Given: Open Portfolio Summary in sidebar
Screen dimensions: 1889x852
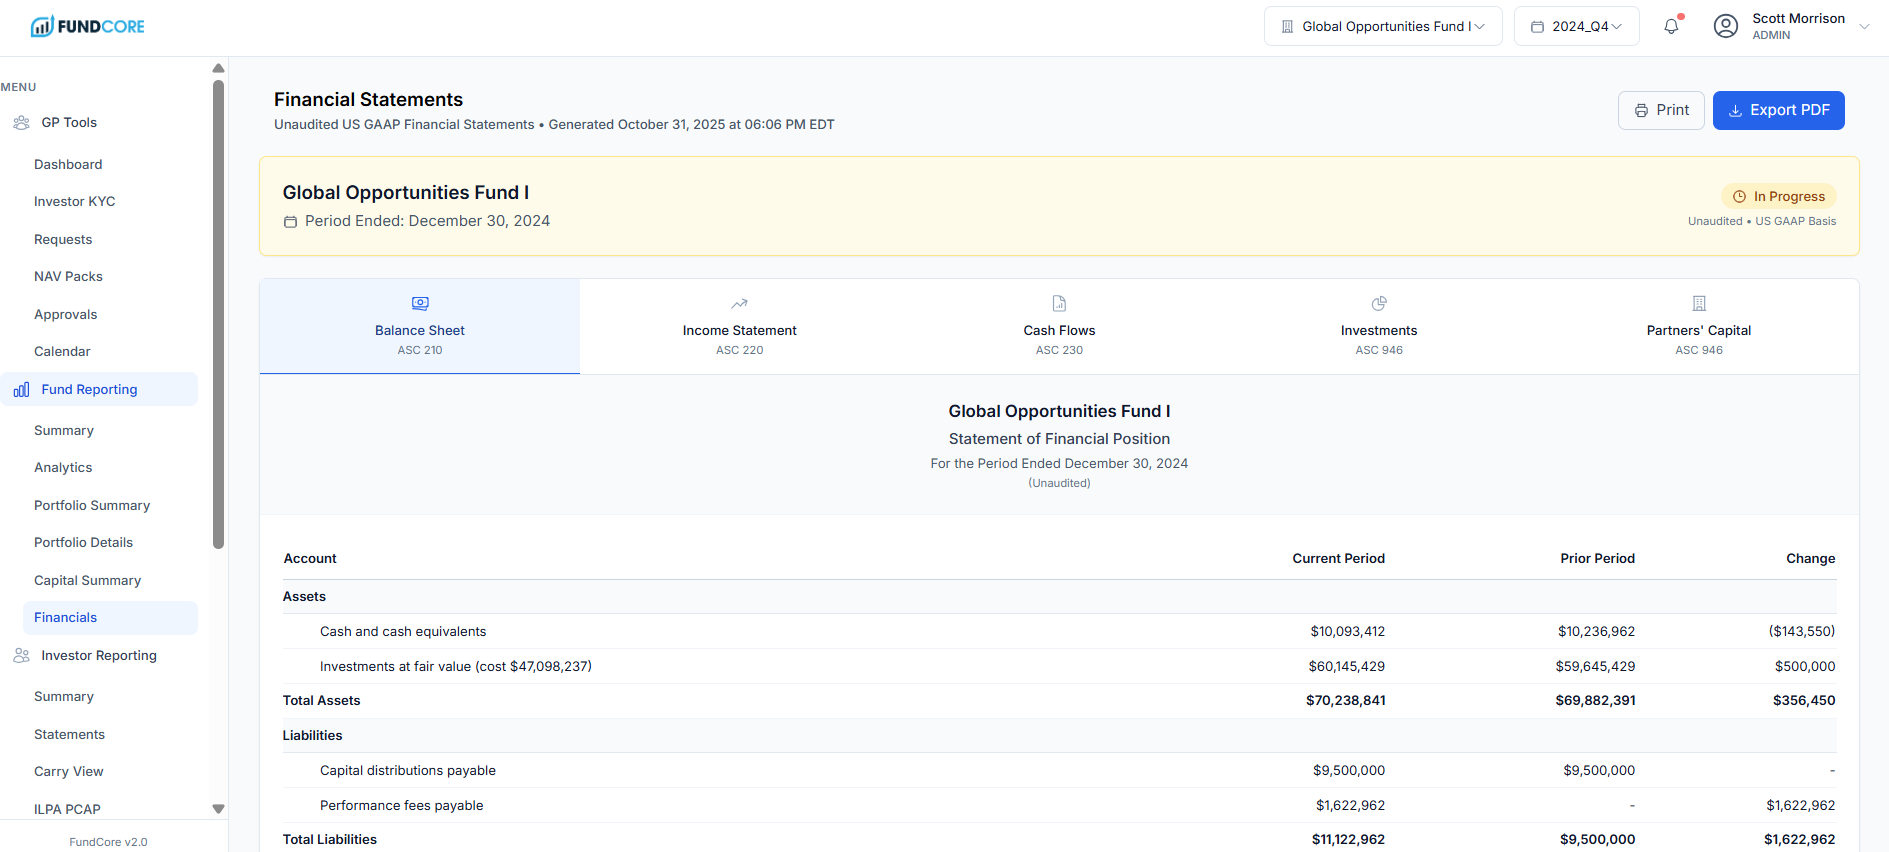Looking at the screenshot, I should pyautogui.click(x=92, y=506).
